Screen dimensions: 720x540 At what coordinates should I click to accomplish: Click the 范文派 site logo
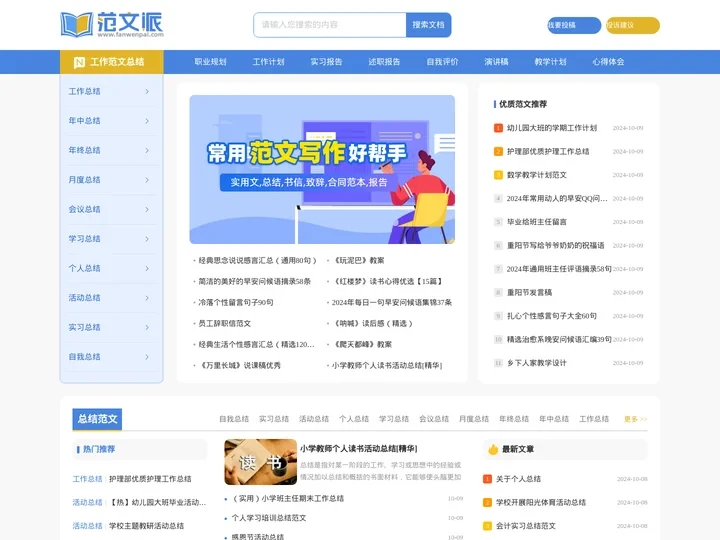tap(110, 24)
